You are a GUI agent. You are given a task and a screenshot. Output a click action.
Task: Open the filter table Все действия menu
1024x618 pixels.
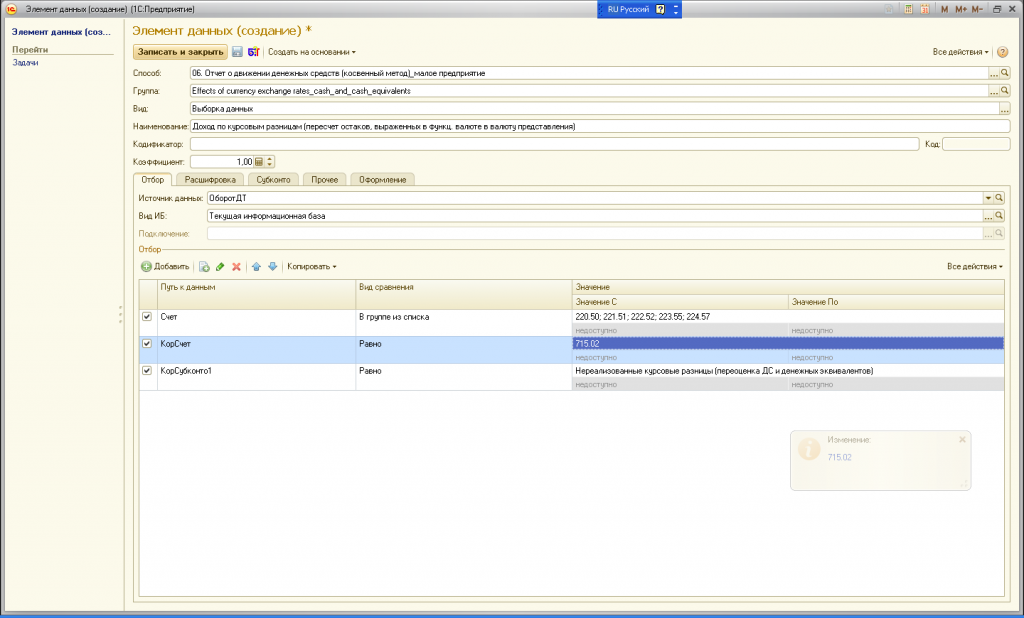coord(974,267)
